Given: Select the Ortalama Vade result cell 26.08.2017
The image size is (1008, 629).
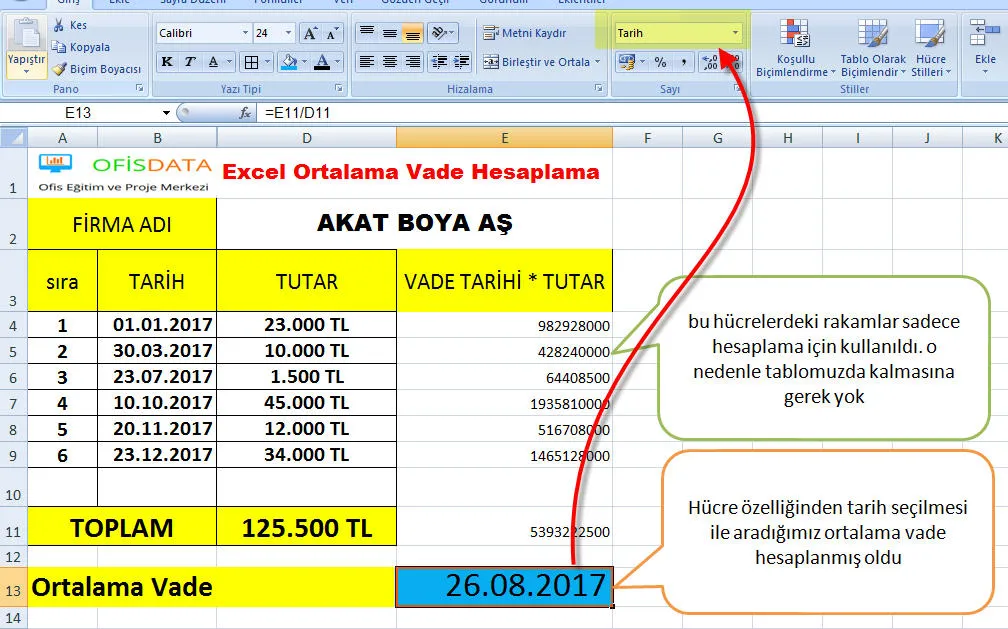Looking at the screenshot, I should coord(504,586).
